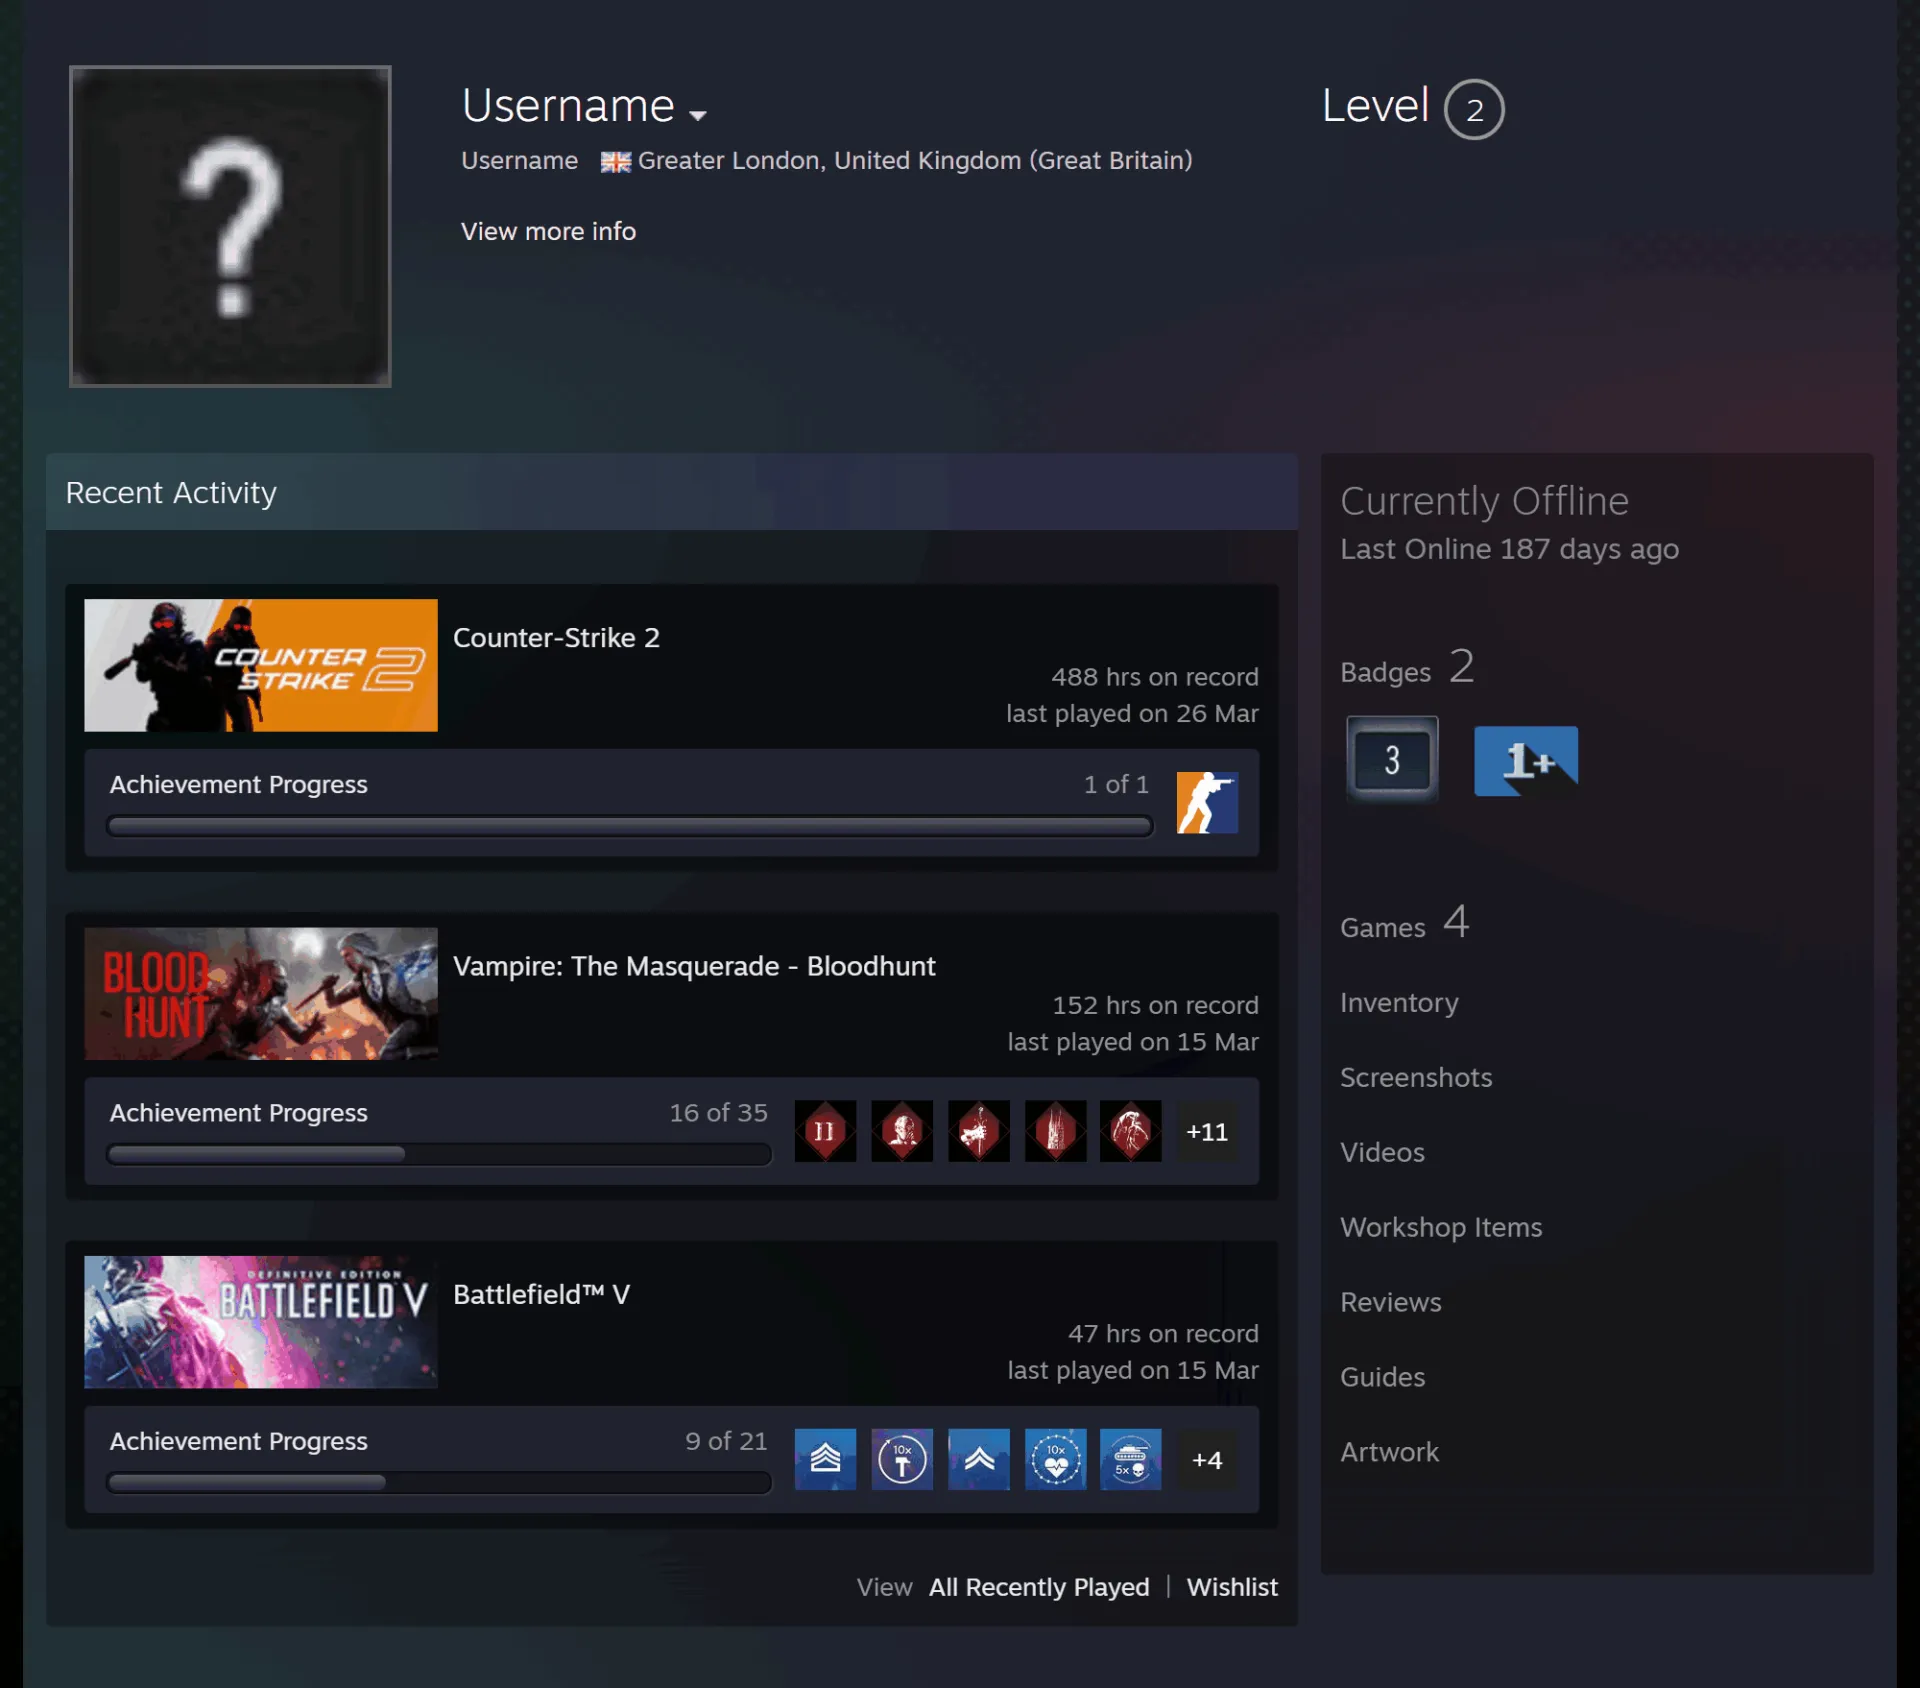Image resolution: width=1920 pixels, height=1688 pixels.
Task: Open the Wishlist link
Action: click(1232, 1587)
